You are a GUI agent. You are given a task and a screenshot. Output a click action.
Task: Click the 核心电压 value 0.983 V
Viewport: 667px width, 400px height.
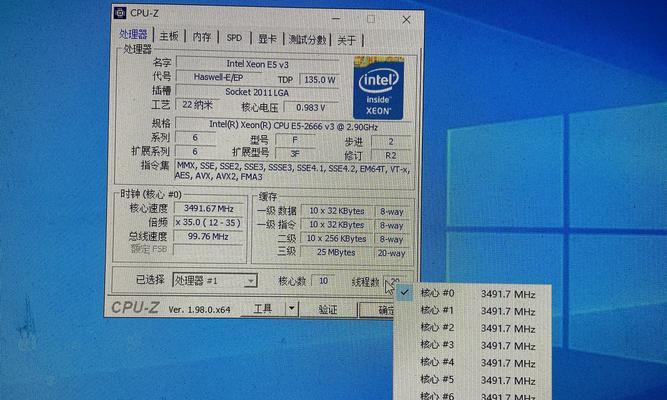311,108
